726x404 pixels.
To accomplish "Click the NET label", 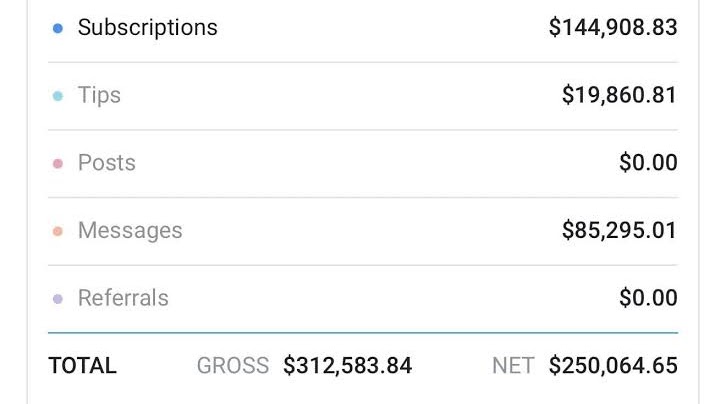I will point(513,366).
